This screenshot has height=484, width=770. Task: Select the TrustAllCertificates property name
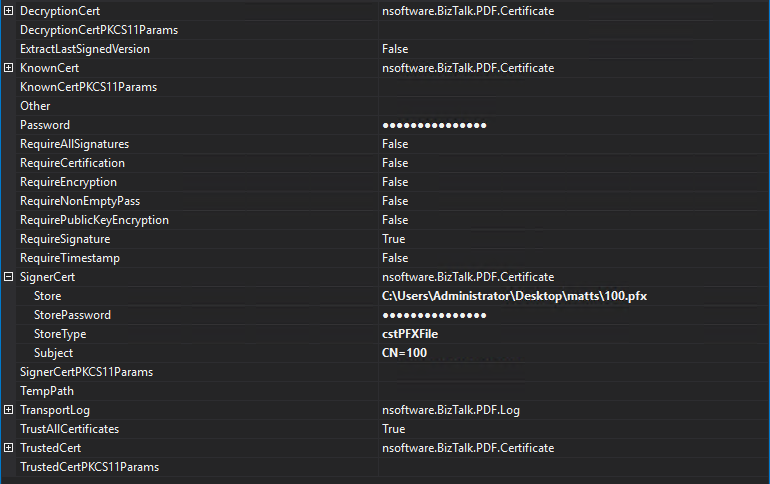pos(69,429)
